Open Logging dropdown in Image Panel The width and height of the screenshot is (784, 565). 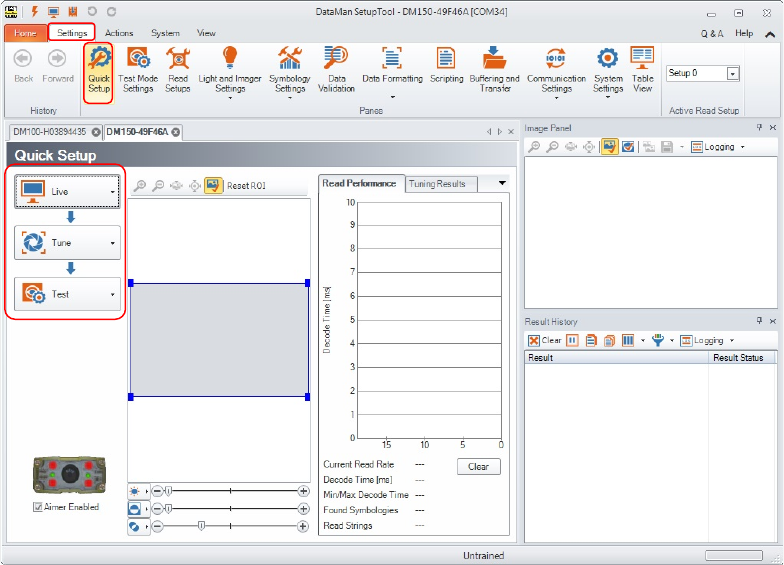[x=718, y=147]
